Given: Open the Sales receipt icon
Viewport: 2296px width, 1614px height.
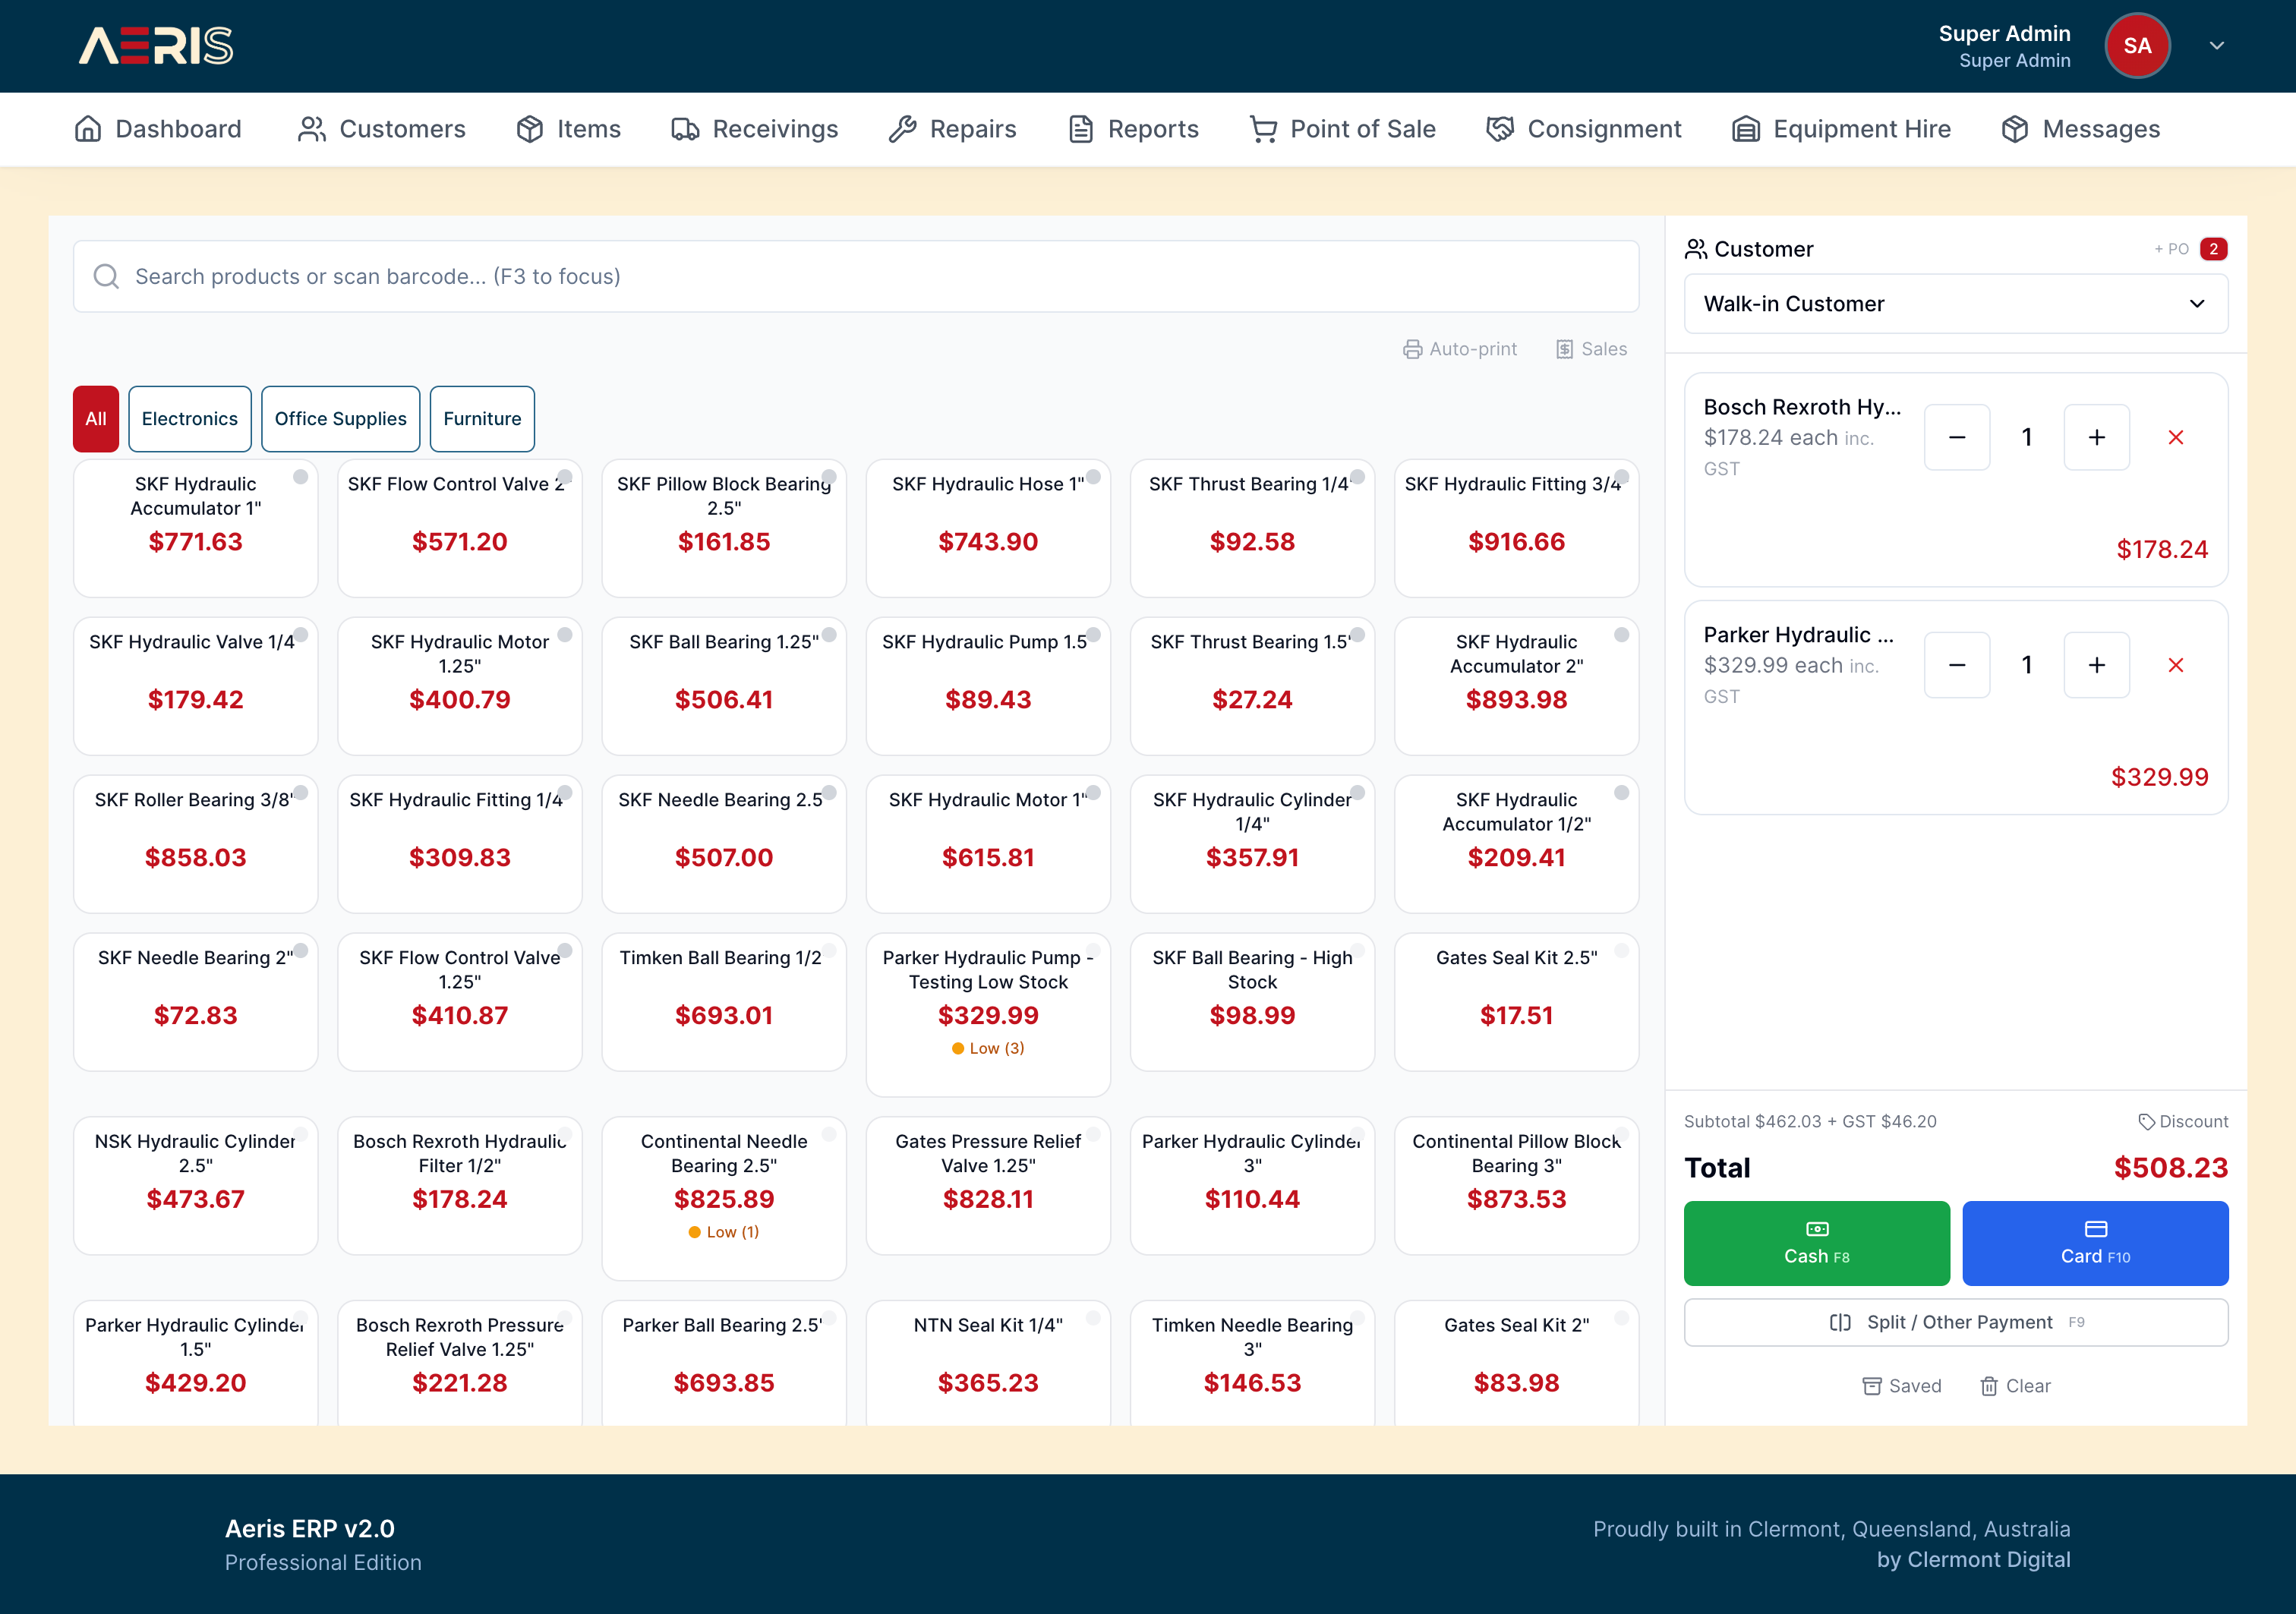Looking at the screenshot, I should point(1564,349).
